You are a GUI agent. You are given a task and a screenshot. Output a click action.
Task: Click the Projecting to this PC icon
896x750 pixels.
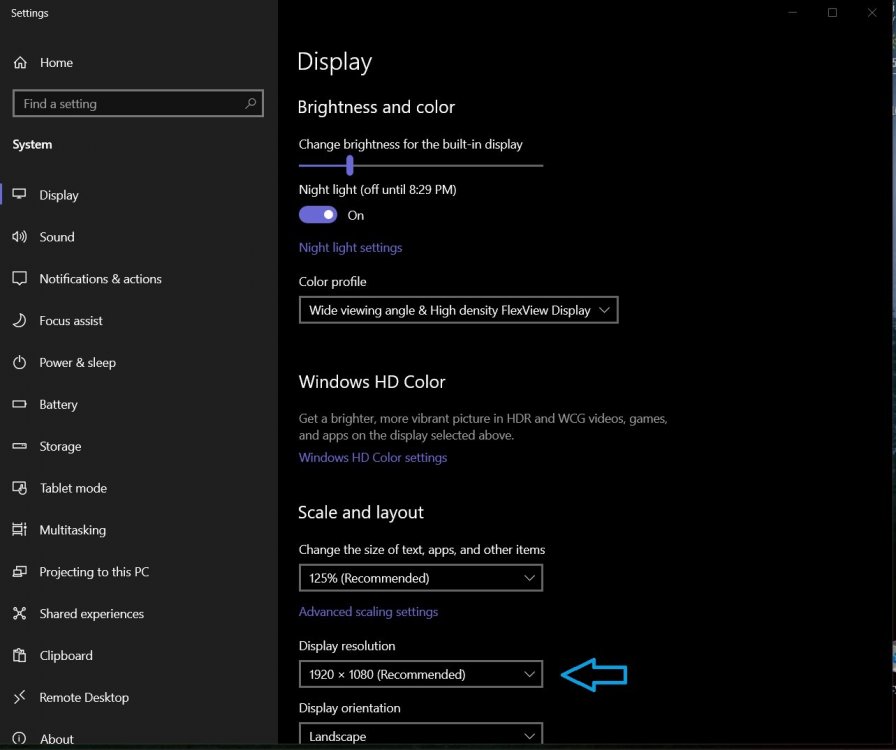click(x=19, y=571)
